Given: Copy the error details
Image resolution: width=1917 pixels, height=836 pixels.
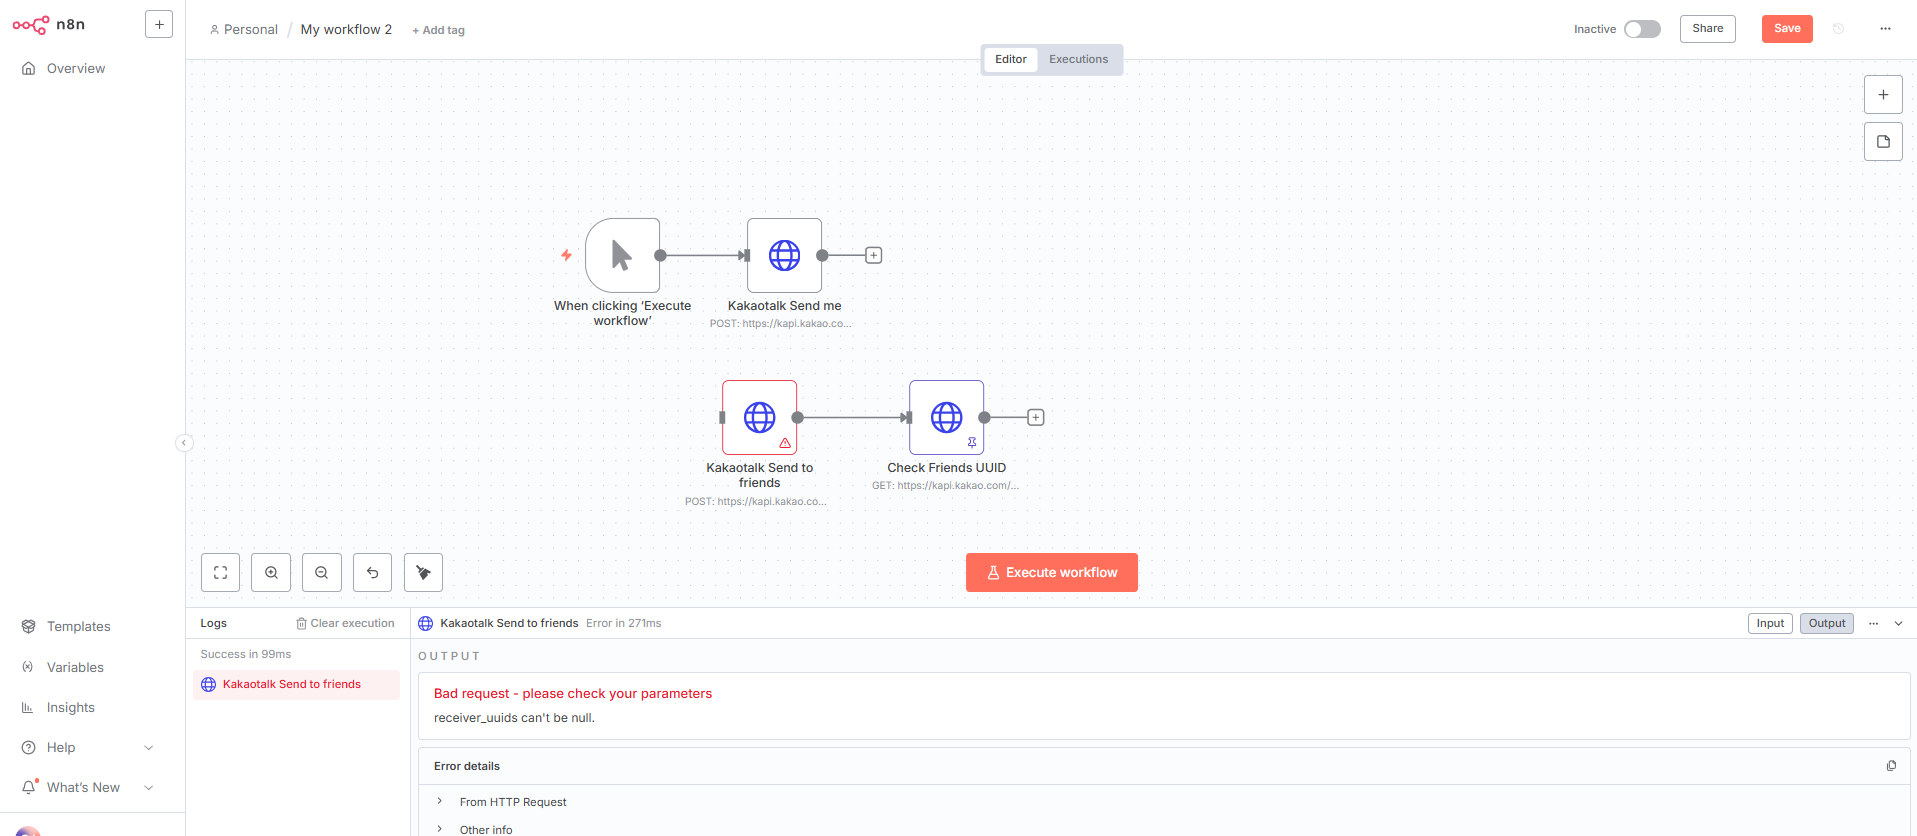Looking at the screenshot, I should click(x=1891, y=766).
